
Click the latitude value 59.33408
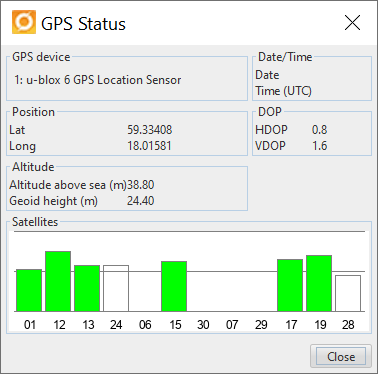point(150,130)
